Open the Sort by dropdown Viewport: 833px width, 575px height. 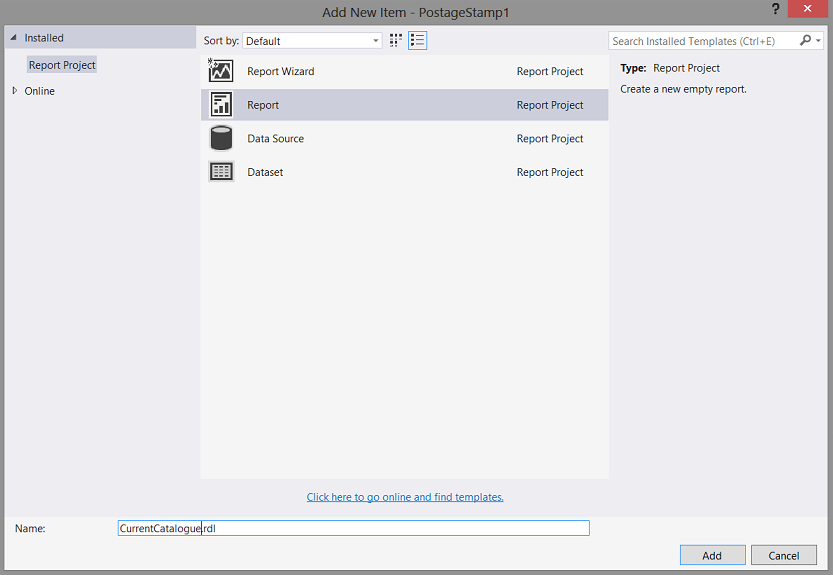[x=312, y=41]
